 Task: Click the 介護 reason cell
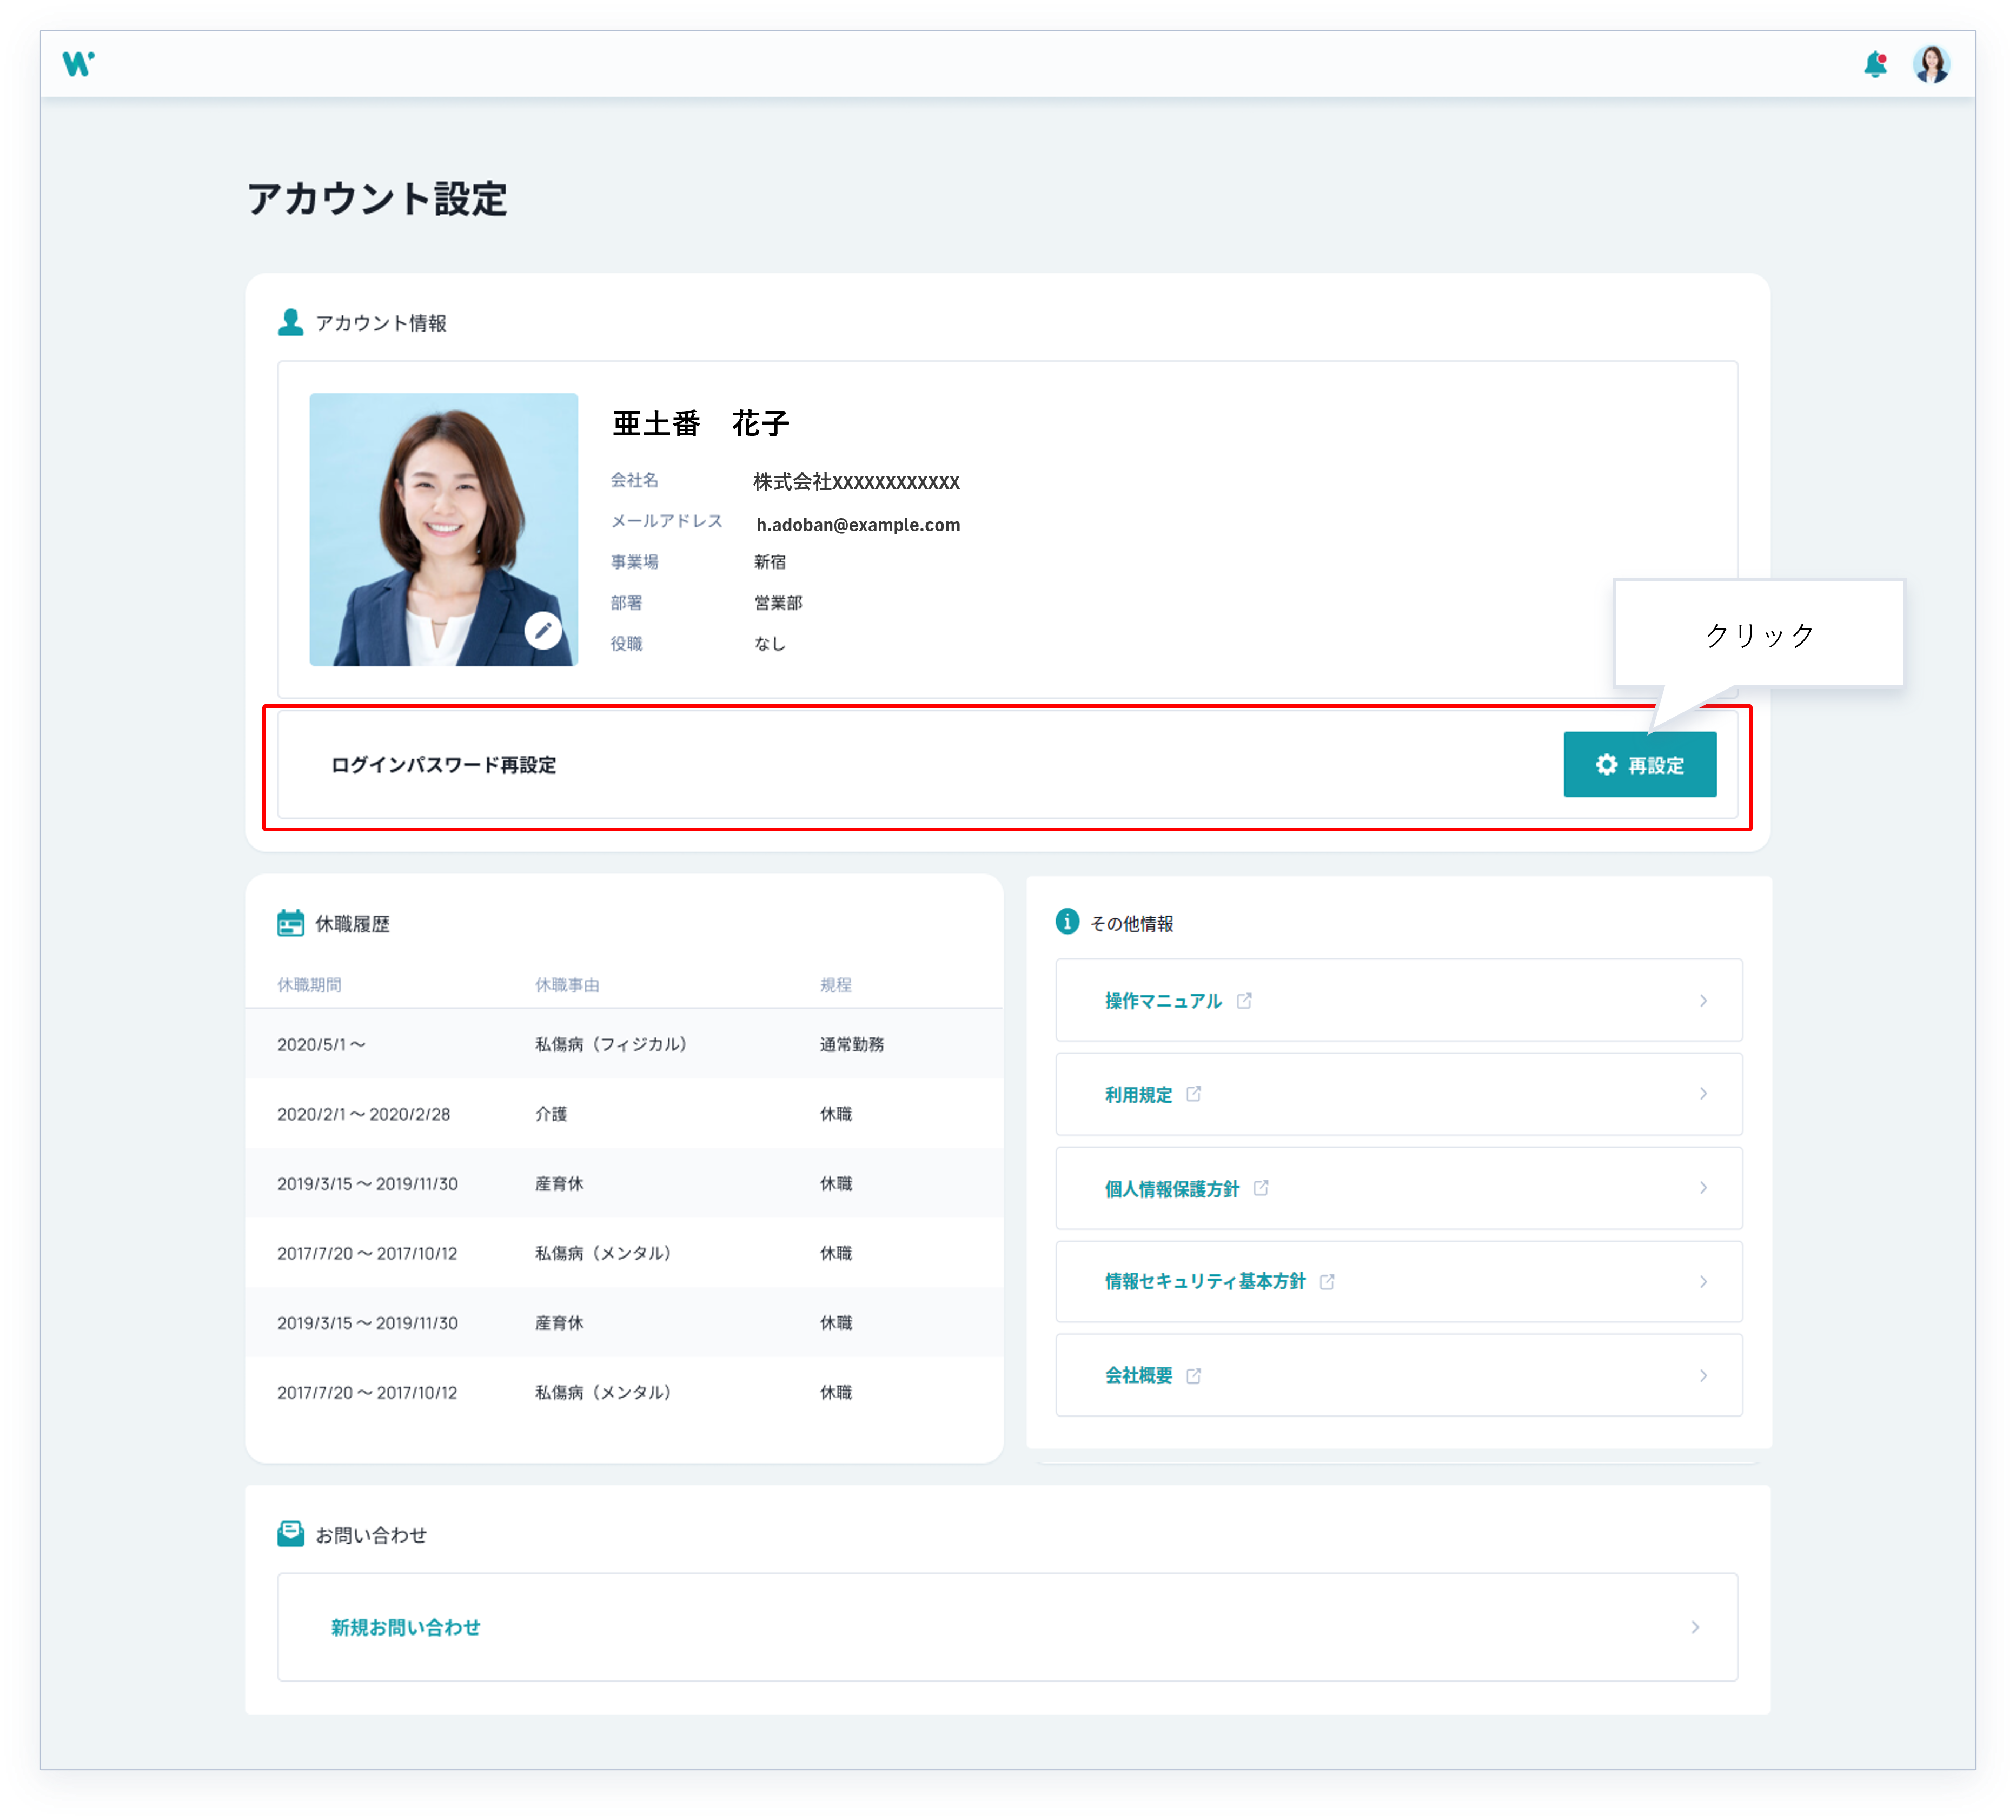pos(551,1114)
